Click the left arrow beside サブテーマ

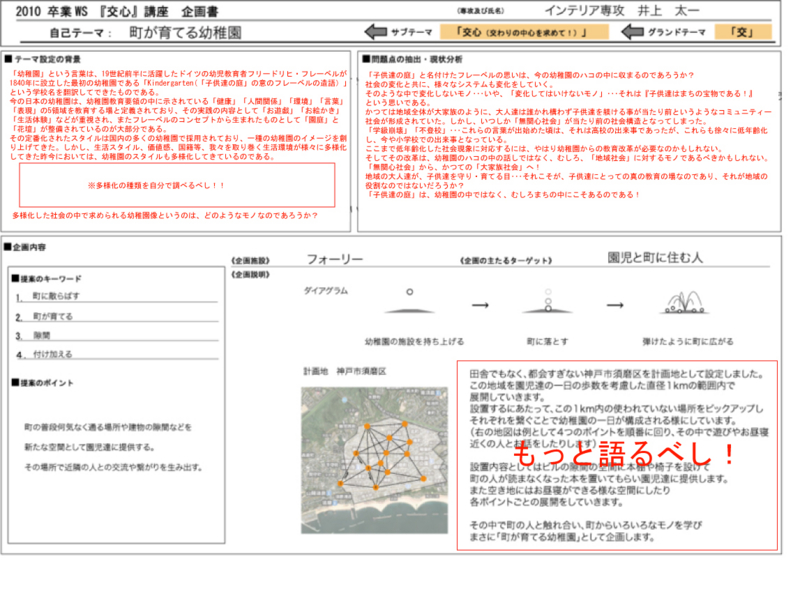(x=376, y=32)
